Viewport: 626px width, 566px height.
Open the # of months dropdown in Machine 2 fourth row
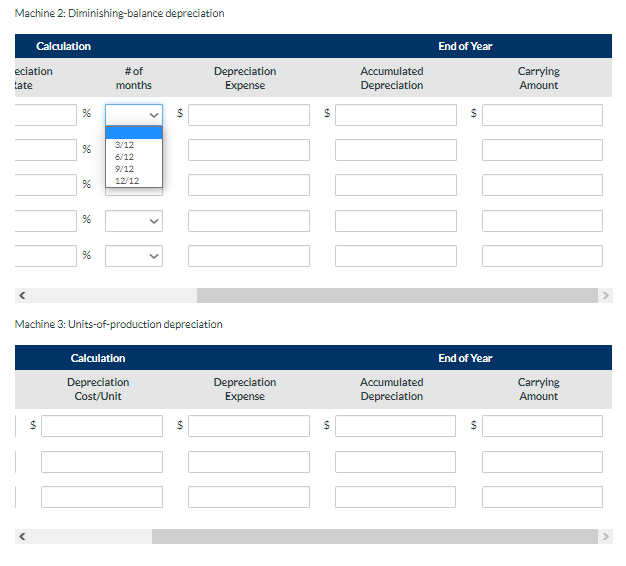(x=134, y=221)
